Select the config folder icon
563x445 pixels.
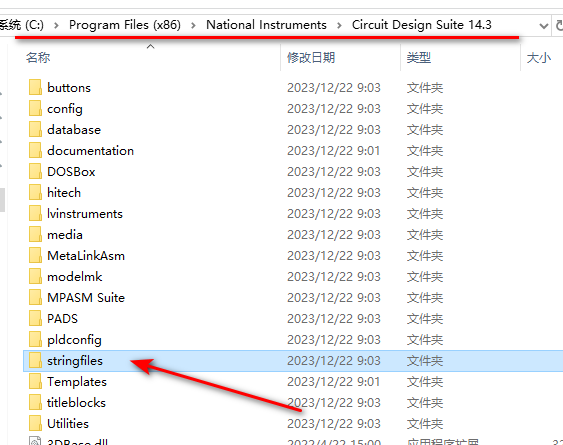[35, 108]
